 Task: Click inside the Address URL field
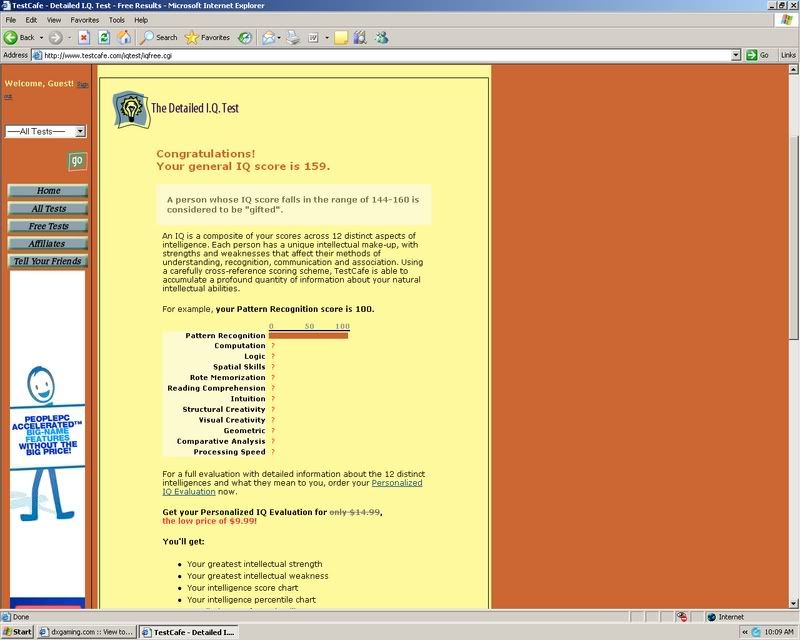click(400, 55)
